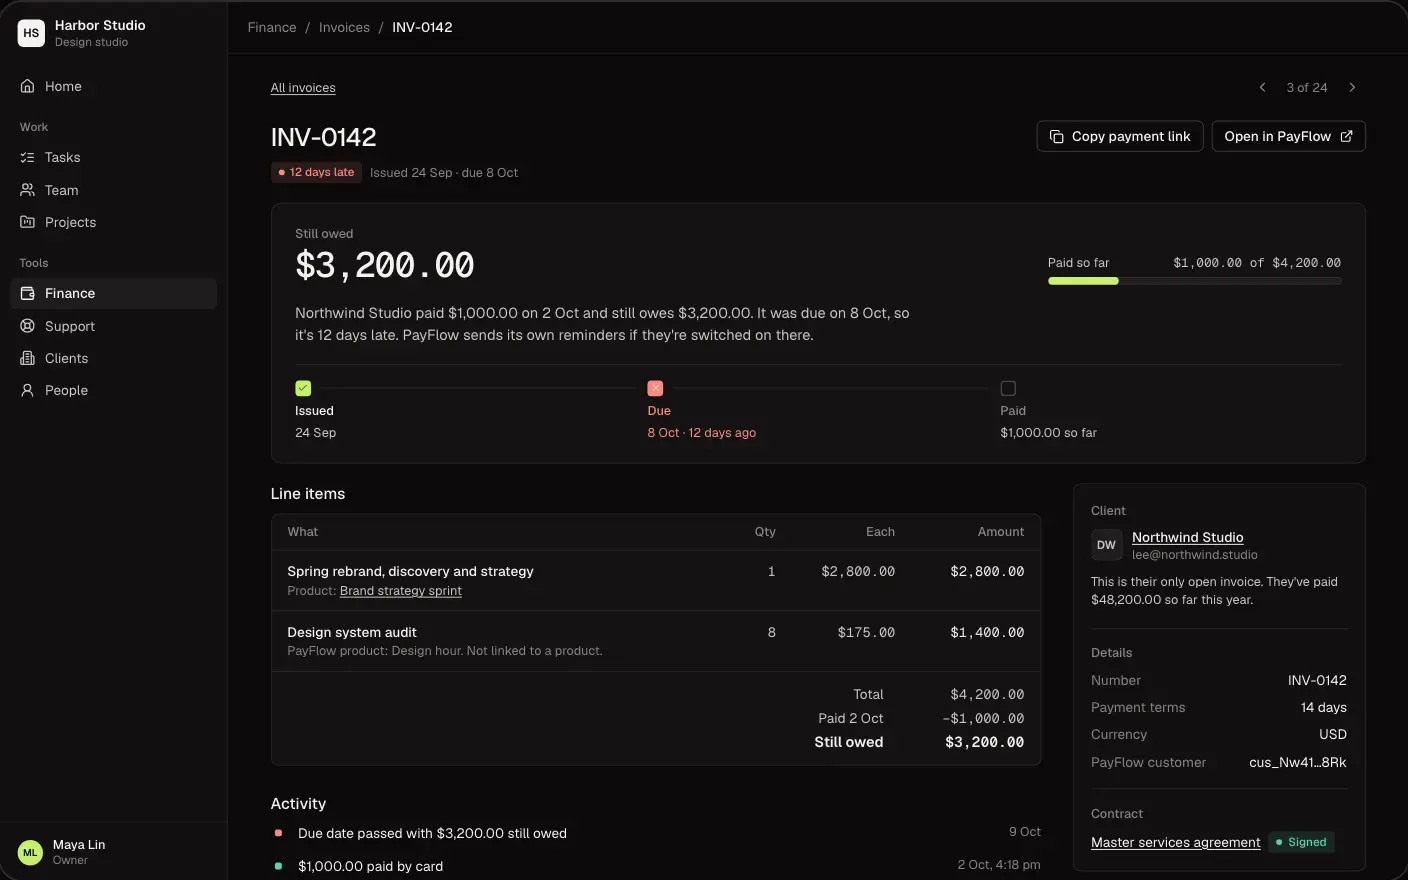
Task: Click the copy icon on payment link button
Action: [x=1056, y=136]
